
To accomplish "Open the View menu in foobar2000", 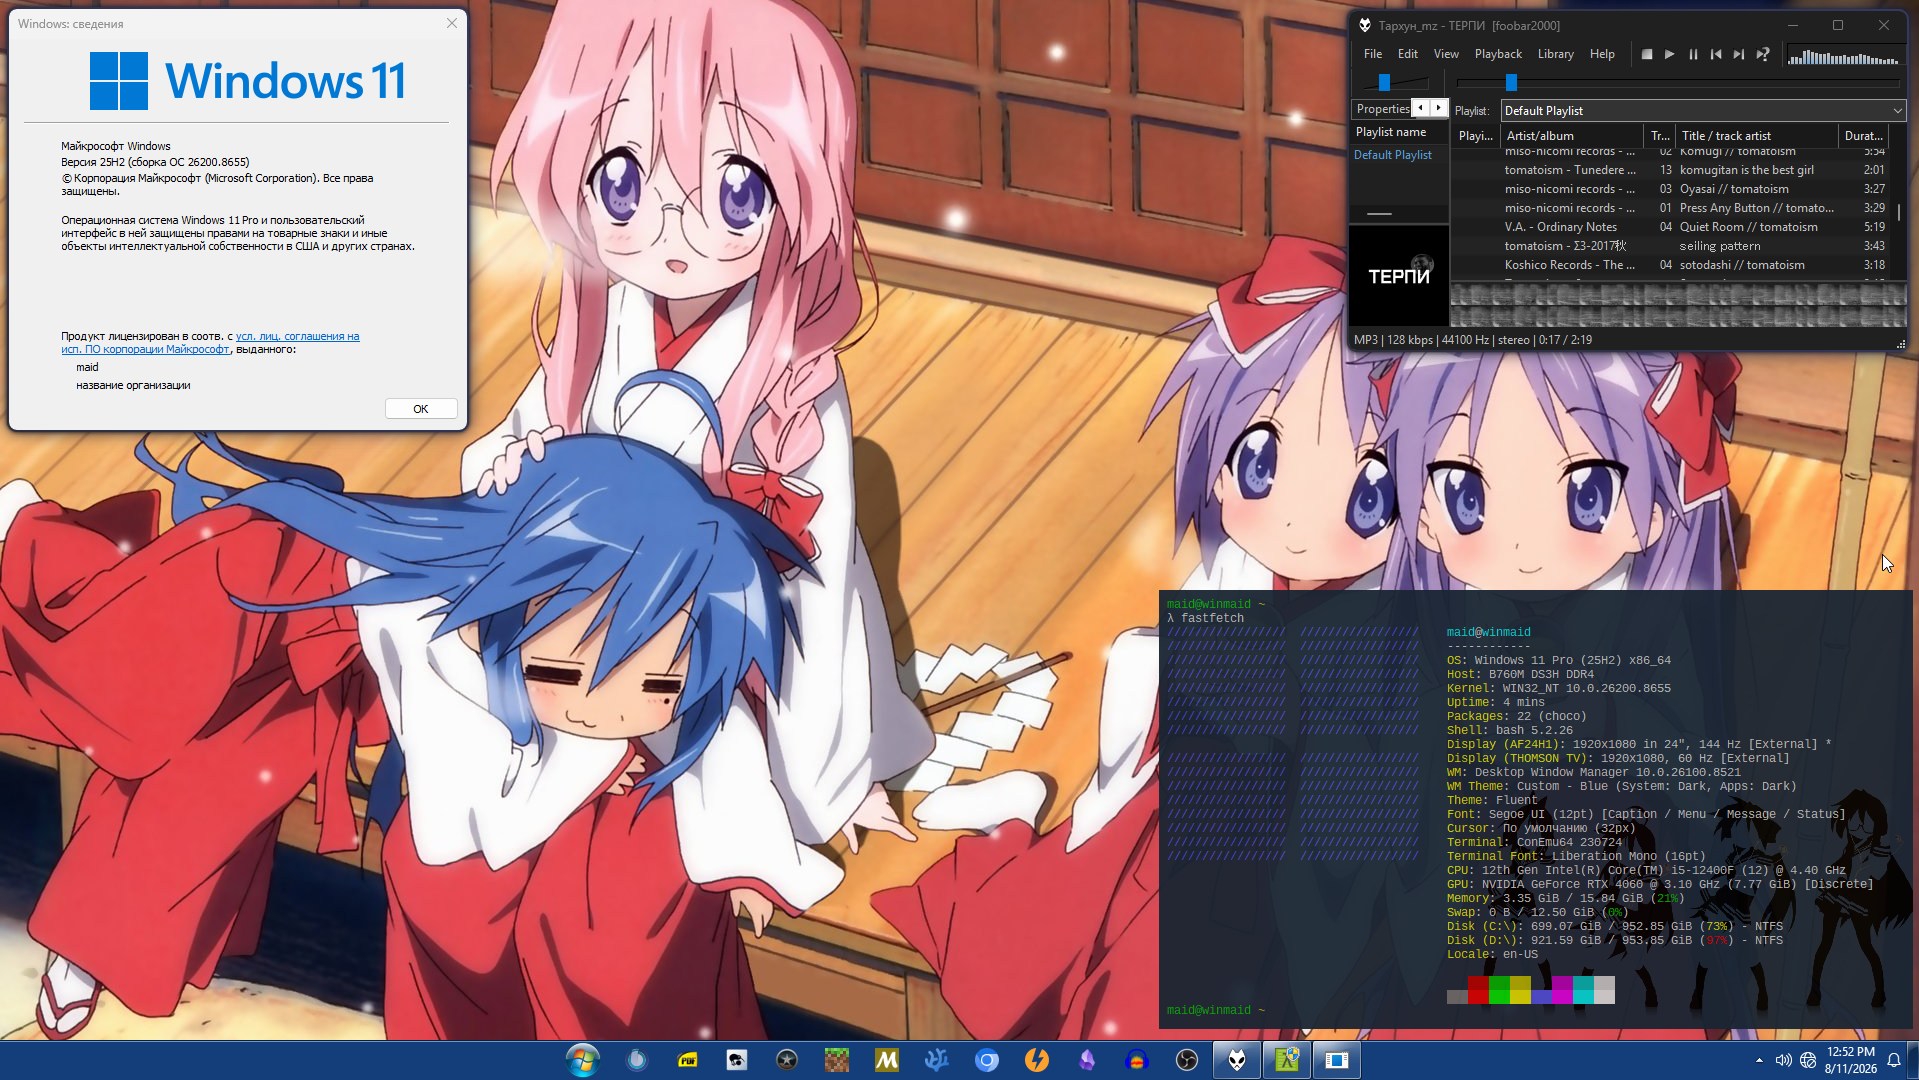I will click(1446, 54).
